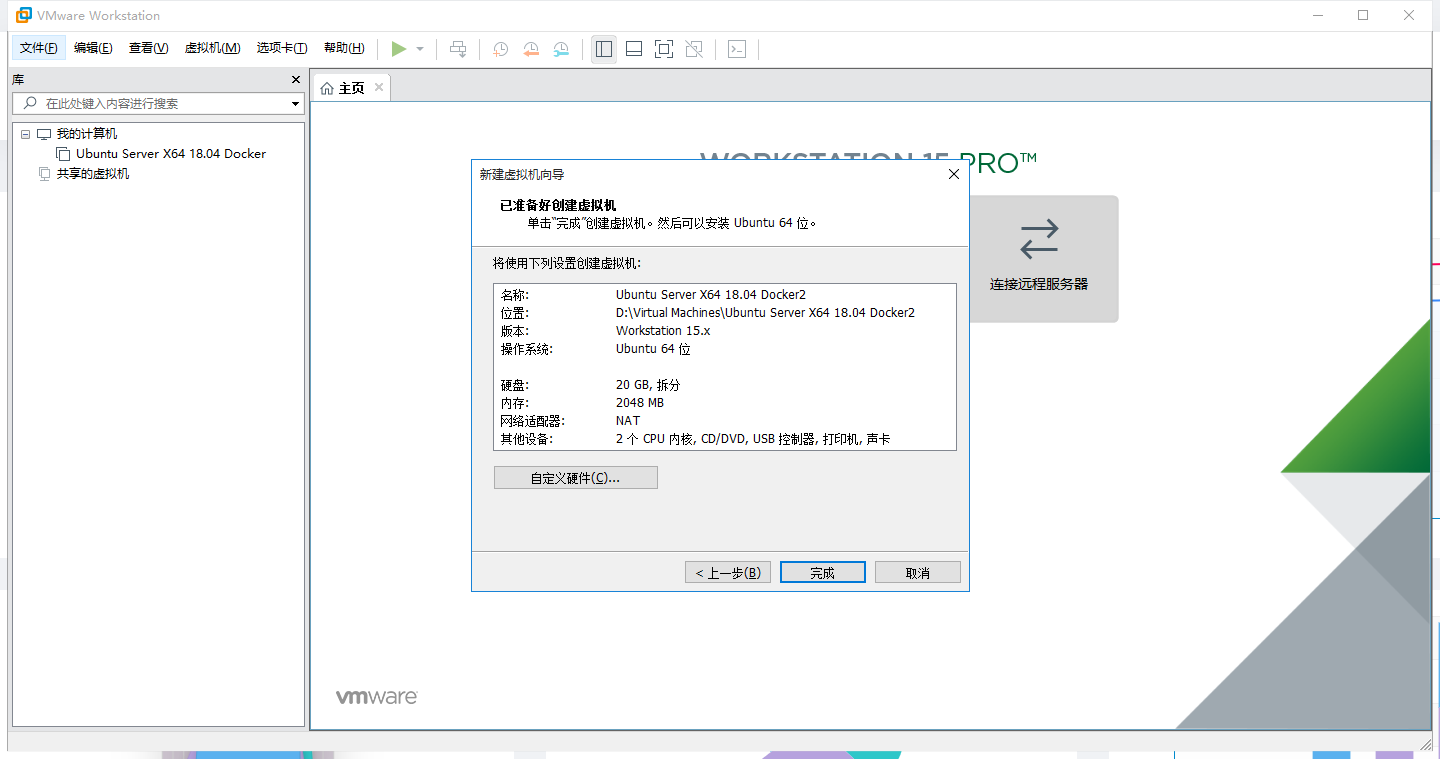
Task: Click the Unity mode toolbar icon
Action: (694, 49)
